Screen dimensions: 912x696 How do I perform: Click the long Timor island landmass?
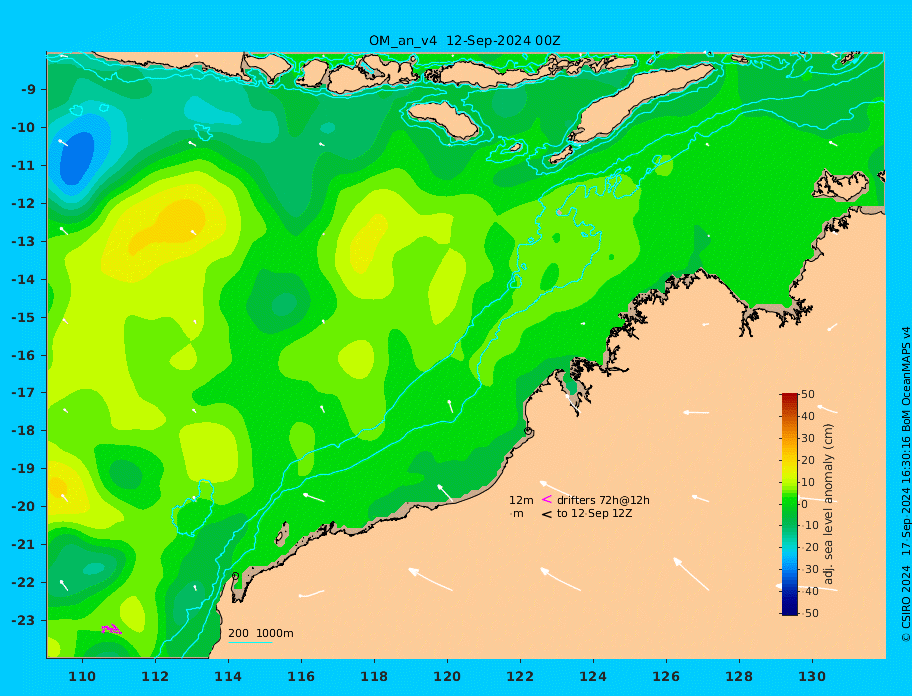pyautogui.click(x=640, y=103)
